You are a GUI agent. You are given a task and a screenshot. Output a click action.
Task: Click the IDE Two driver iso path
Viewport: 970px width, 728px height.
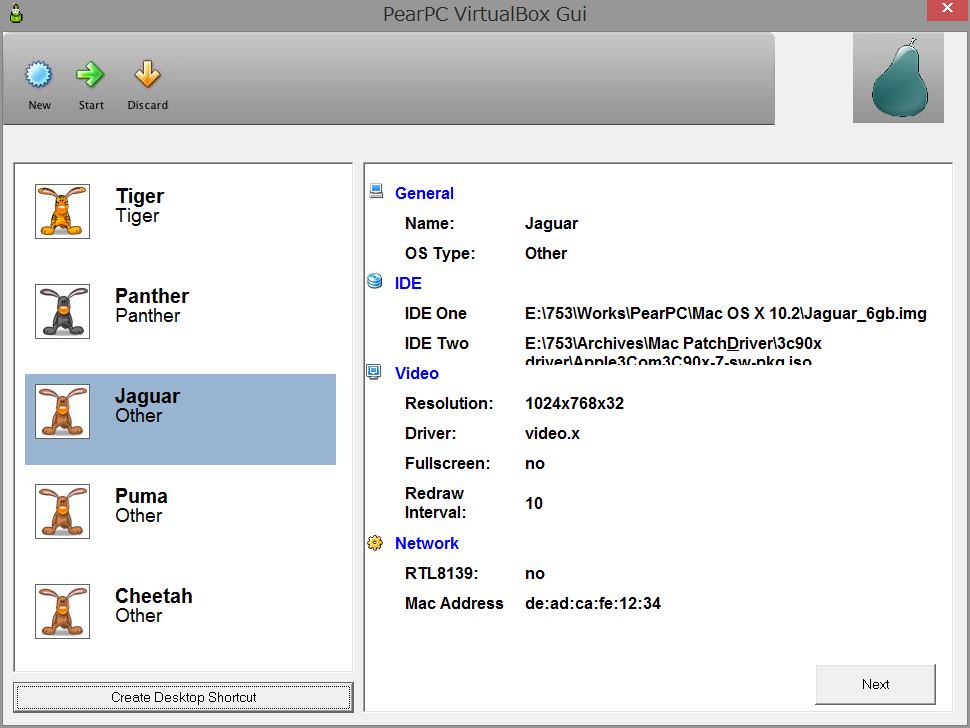click(673, 351)
